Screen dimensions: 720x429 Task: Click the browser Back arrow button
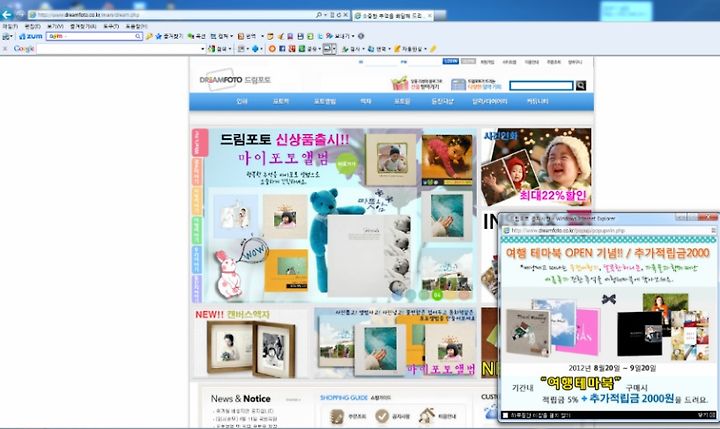point(6,15)
